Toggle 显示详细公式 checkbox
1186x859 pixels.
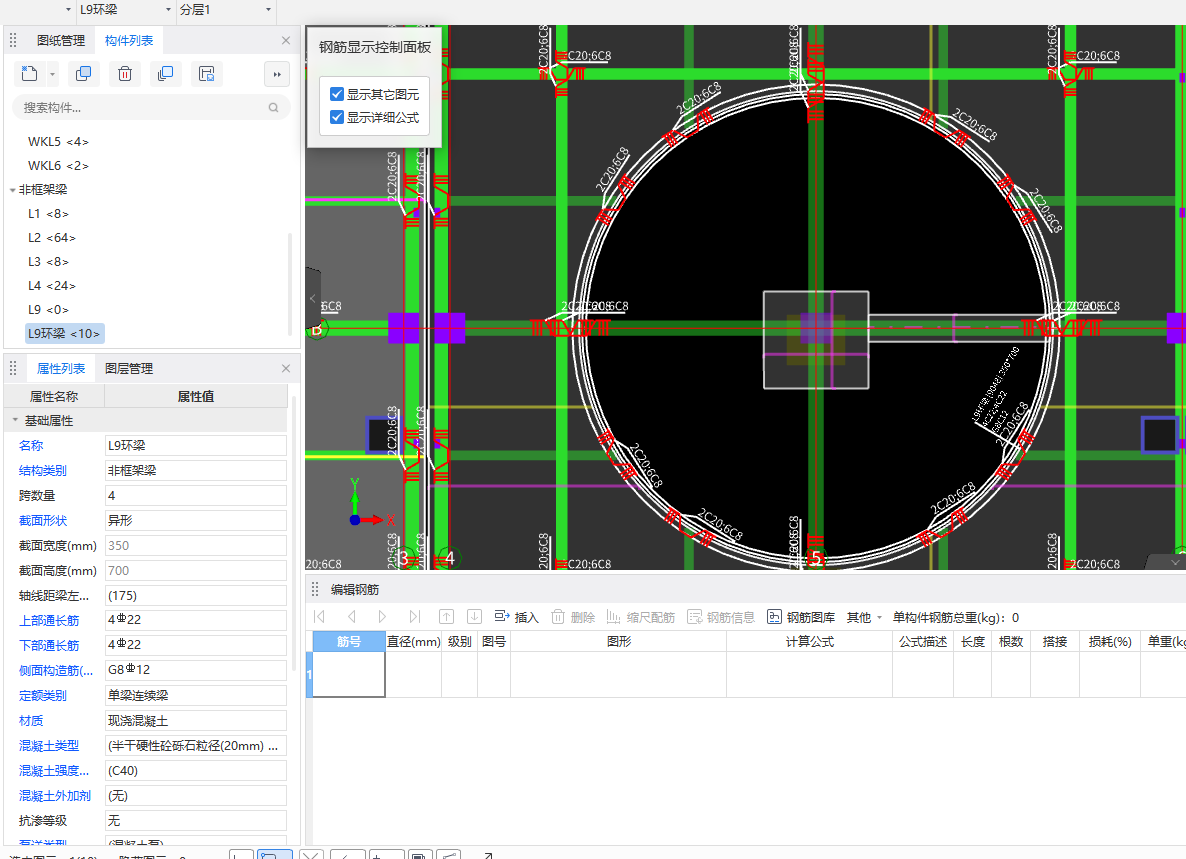pos(337,117)
